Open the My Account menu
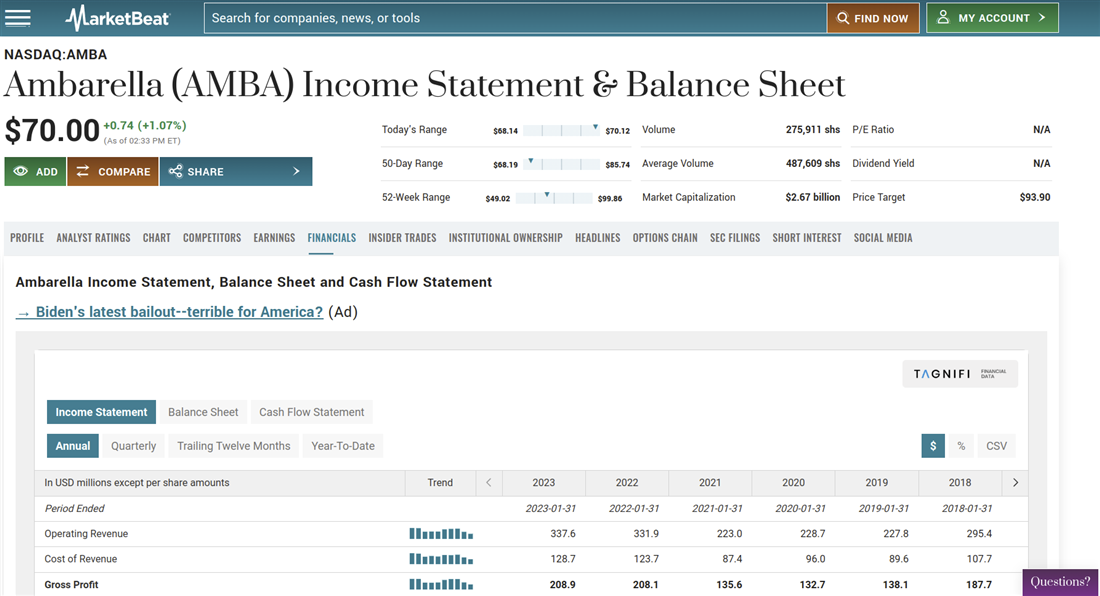Image resolution: width=1100 pixels, height=596 pixels. pos(992,18)
